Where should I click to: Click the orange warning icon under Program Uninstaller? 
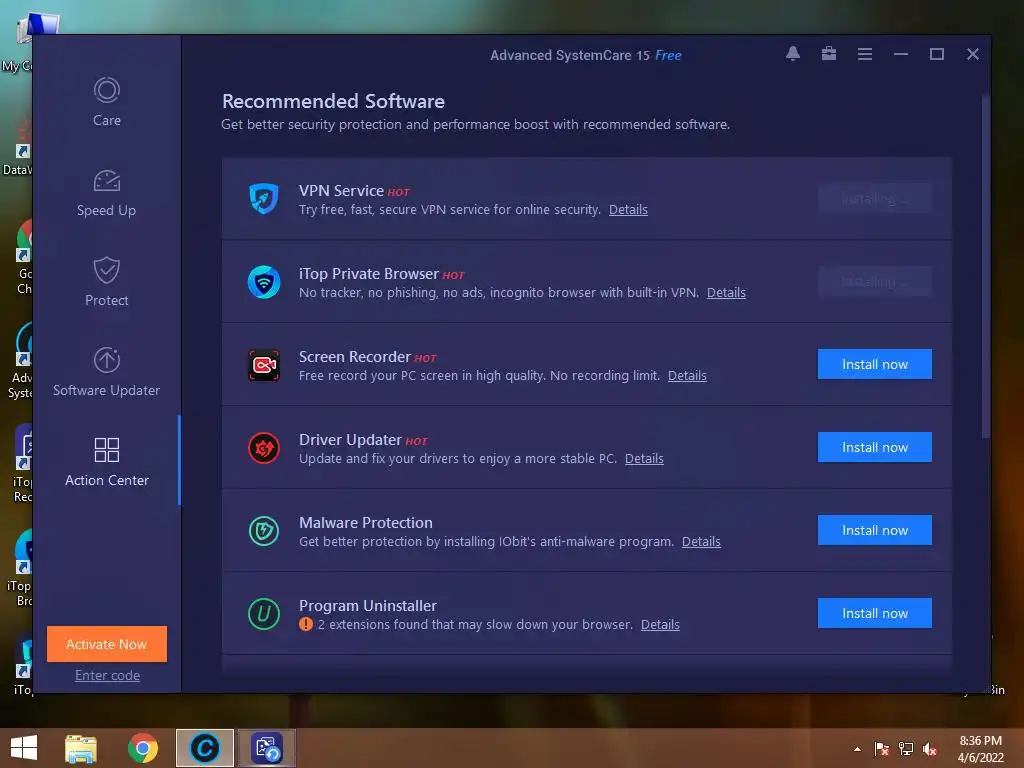point(306,624)
